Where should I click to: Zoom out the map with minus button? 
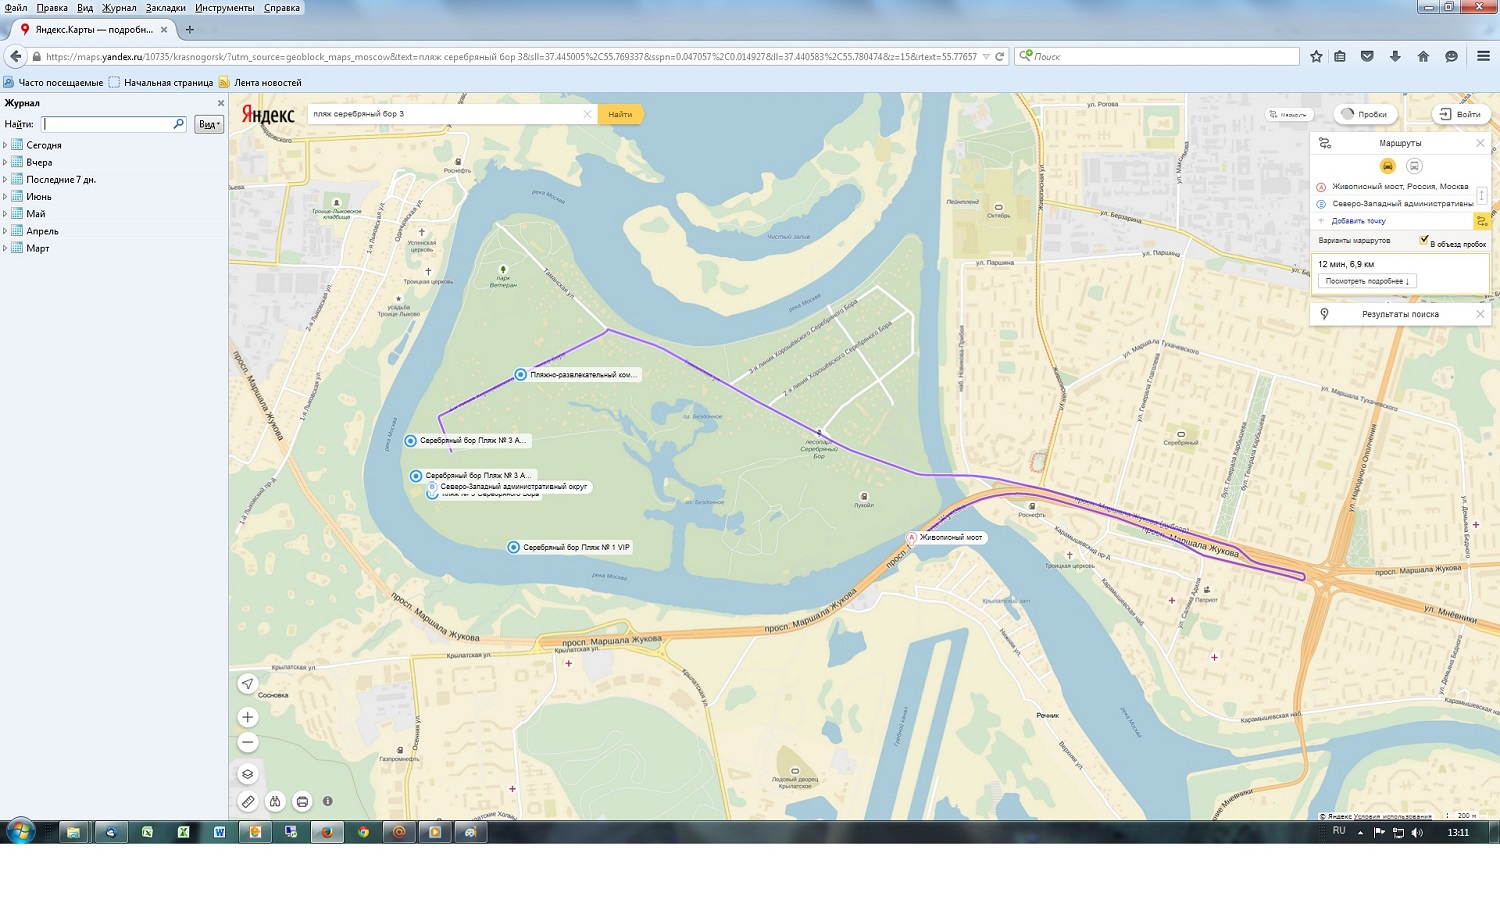248,742
